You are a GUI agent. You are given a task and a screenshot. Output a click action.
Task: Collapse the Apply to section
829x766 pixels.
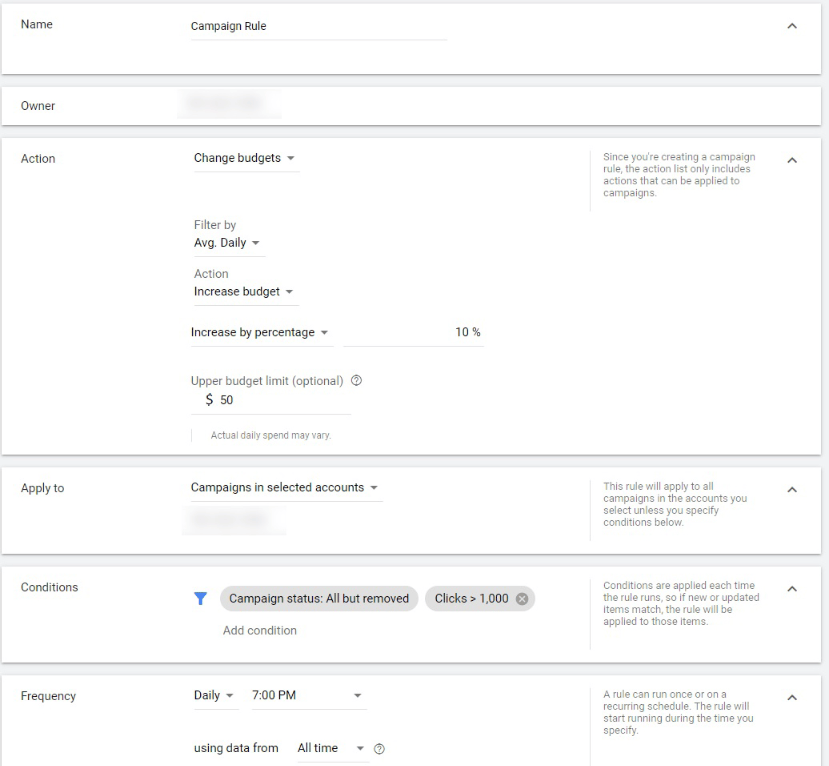pos(792,490)
